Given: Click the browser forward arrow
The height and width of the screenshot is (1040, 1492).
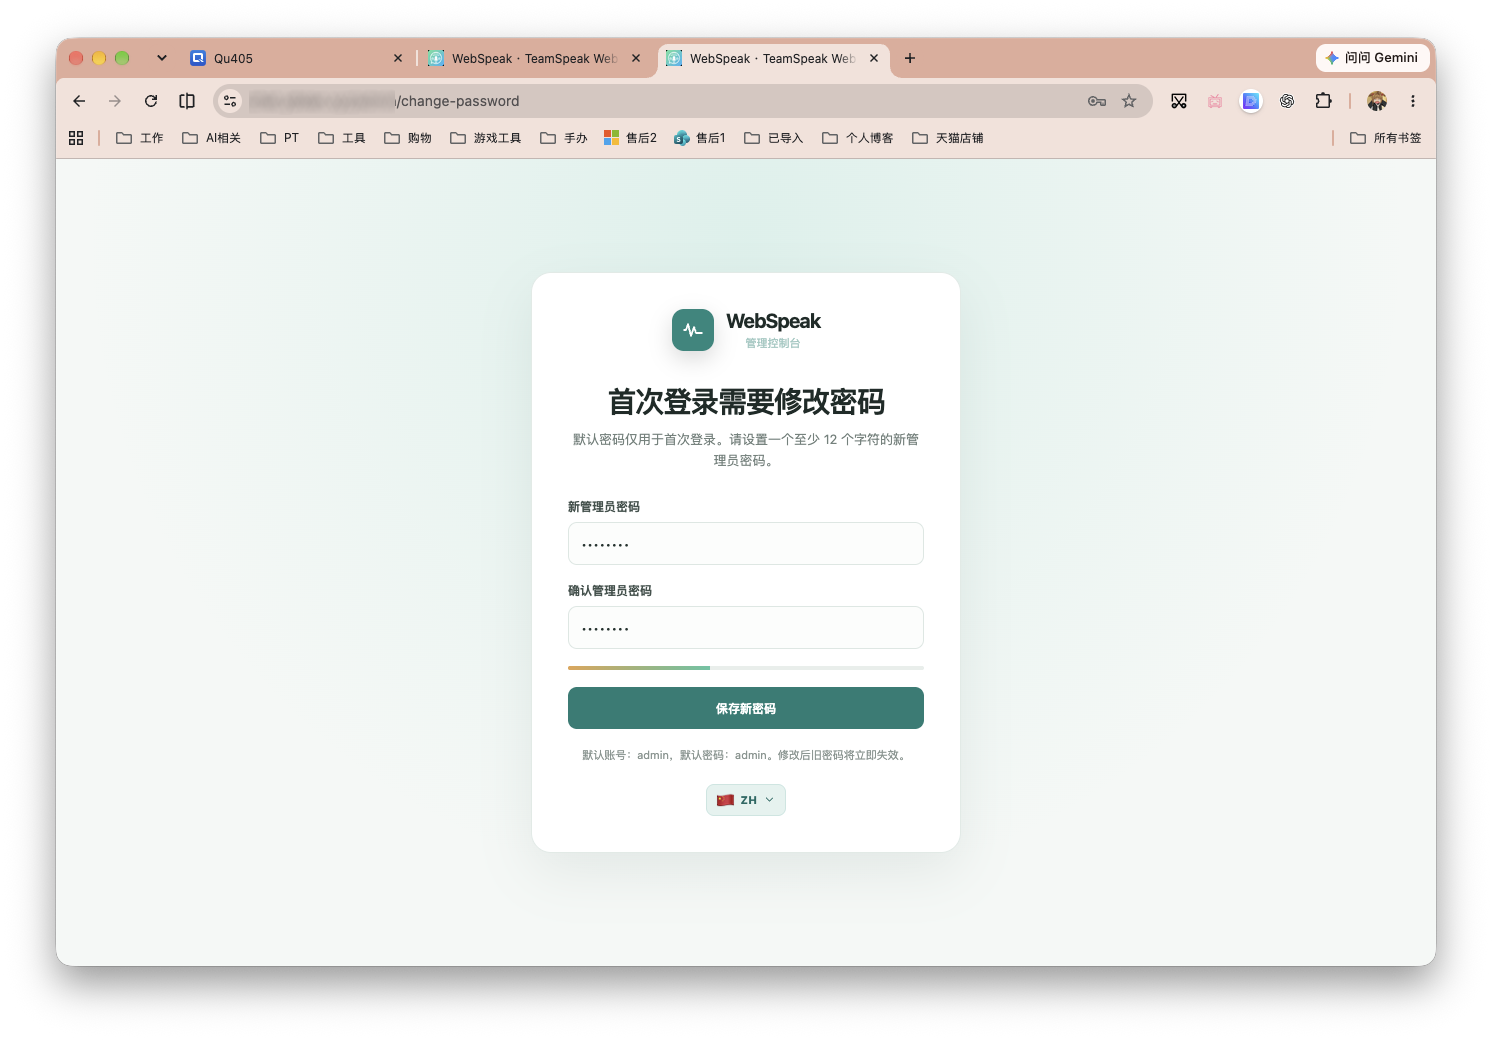Looking at the screenshot, I should pos(115,101).
